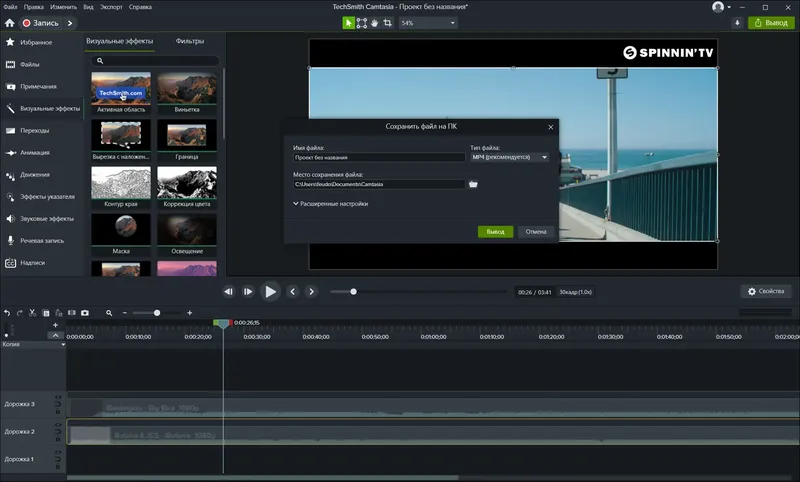
Task: Click the timeline zoom slider handle
Action: (156, 313)
